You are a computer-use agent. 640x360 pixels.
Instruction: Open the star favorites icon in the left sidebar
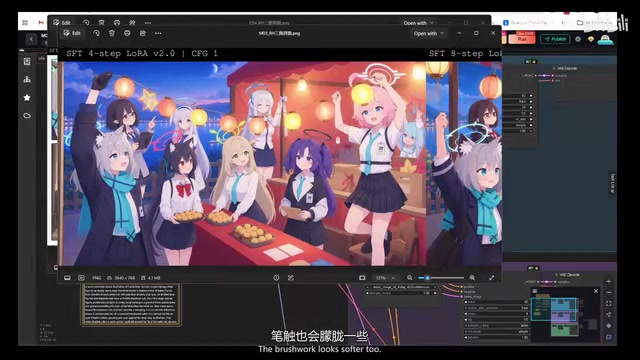click(27, 98)
